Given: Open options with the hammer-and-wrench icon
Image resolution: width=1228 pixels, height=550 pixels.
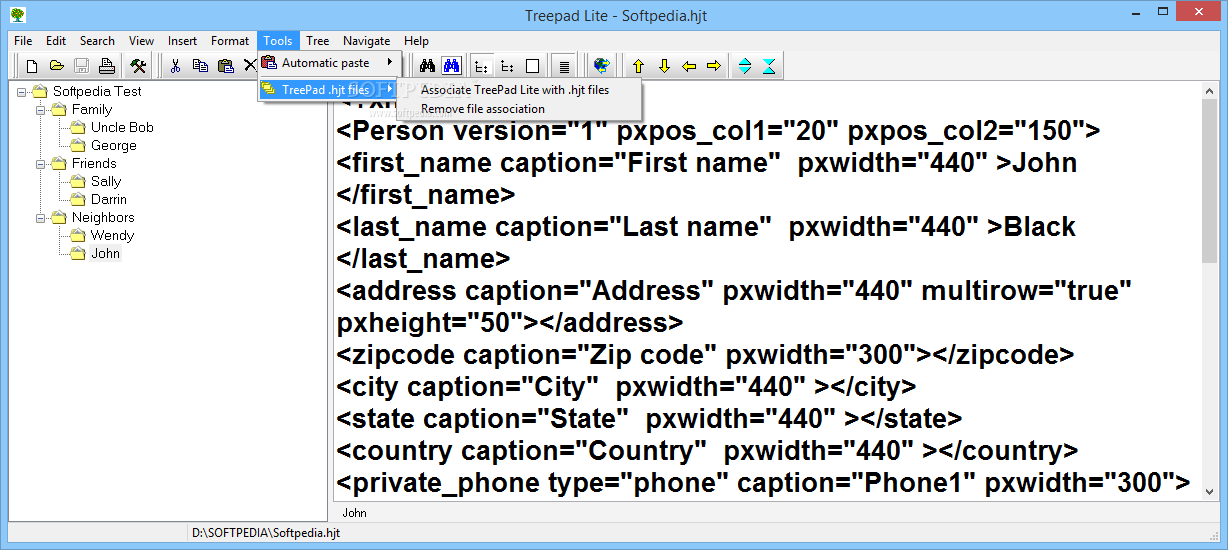Looking at the screenshot, I should point(139,66).
